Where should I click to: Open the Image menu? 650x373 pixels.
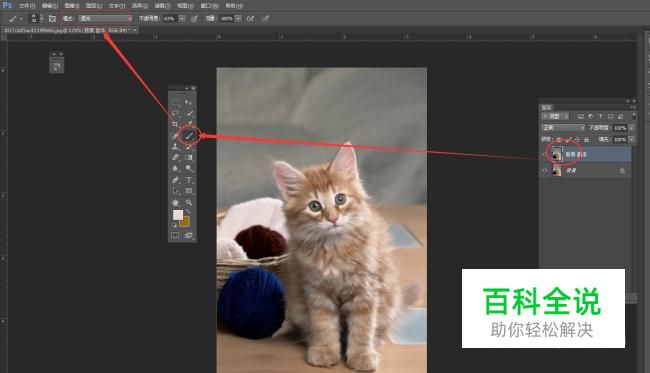[72, 6]
